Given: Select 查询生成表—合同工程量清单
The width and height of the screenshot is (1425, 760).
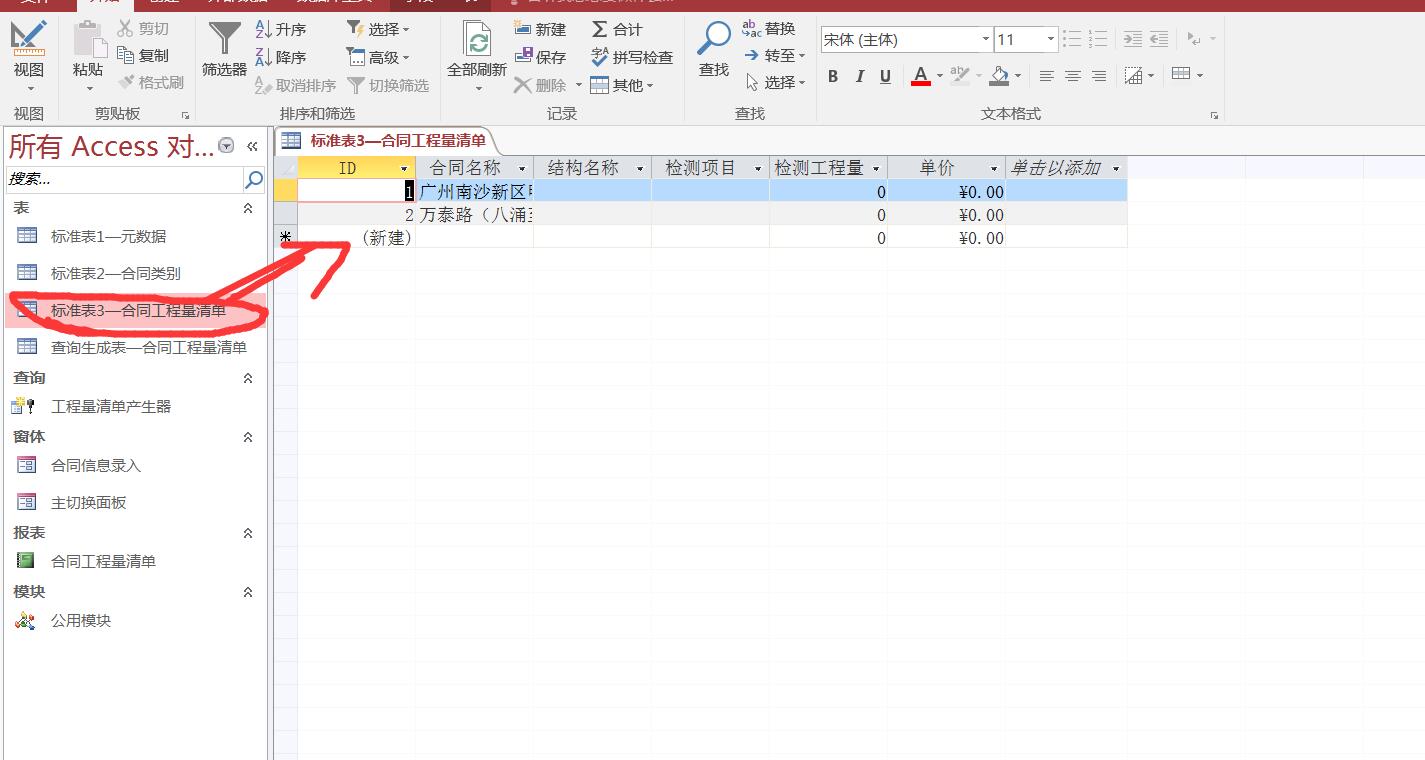Looking at the screenshot, I should (x=135, y=347).
